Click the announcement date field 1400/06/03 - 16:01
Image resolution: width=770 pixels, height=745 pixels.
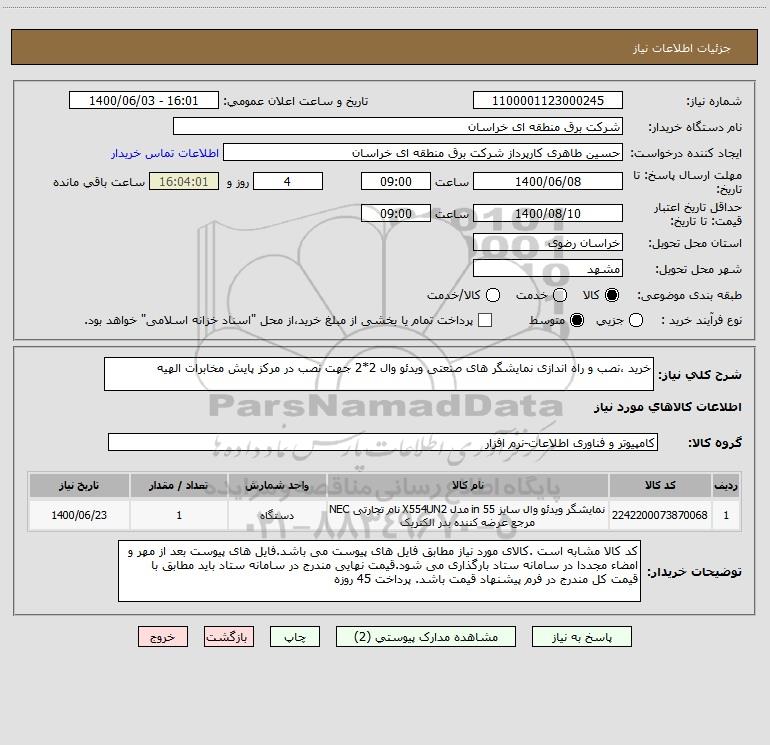[143, 100]
